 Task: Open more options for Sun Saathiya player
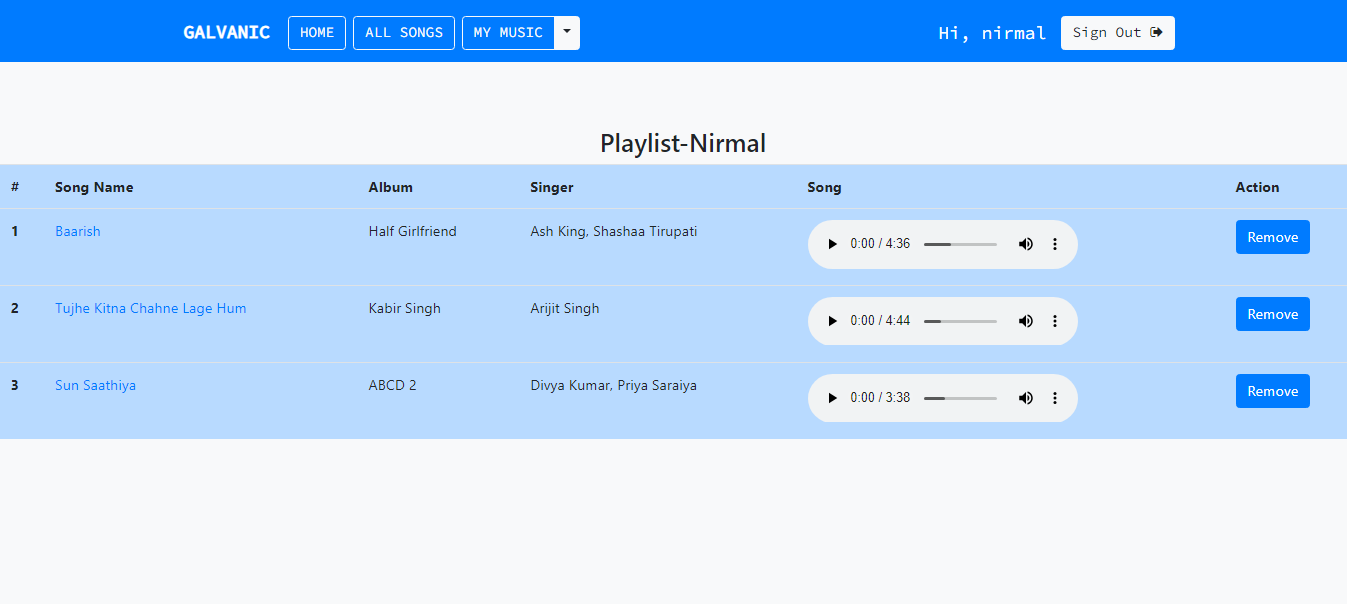pyautogui.click(x=1054, y=398)
